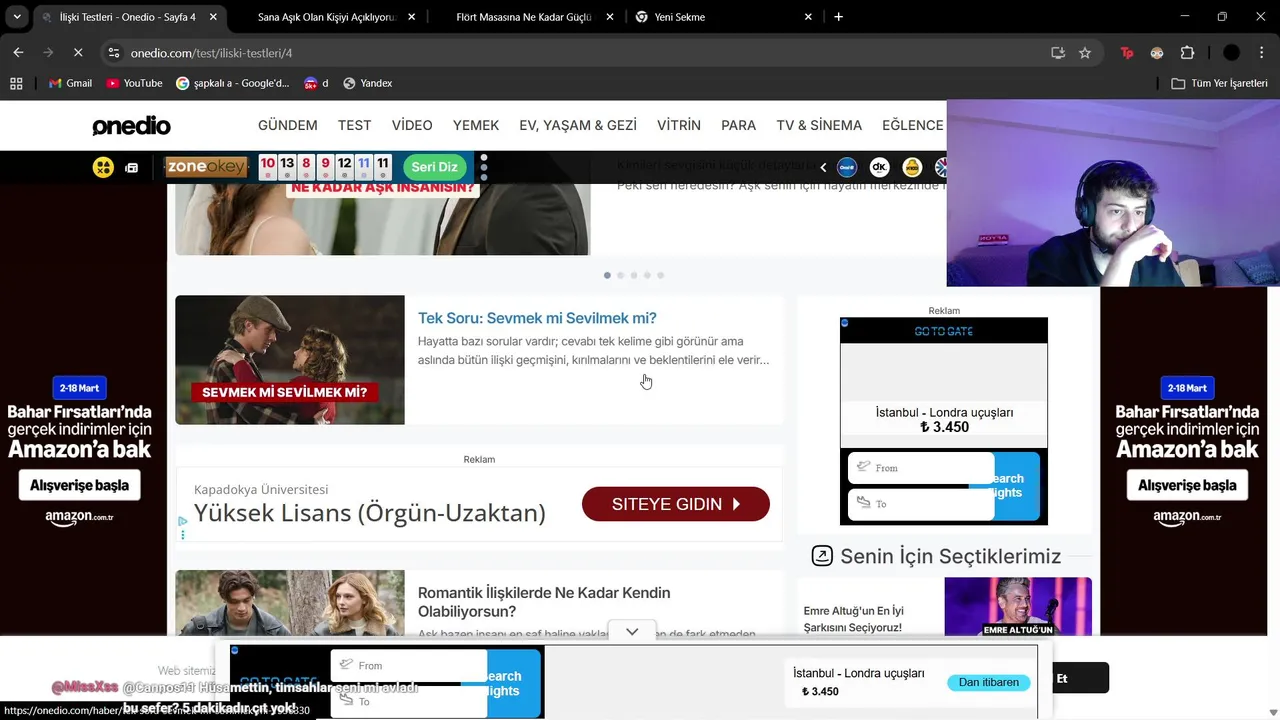Open the EĞLENCE menu item

(912, 125)
